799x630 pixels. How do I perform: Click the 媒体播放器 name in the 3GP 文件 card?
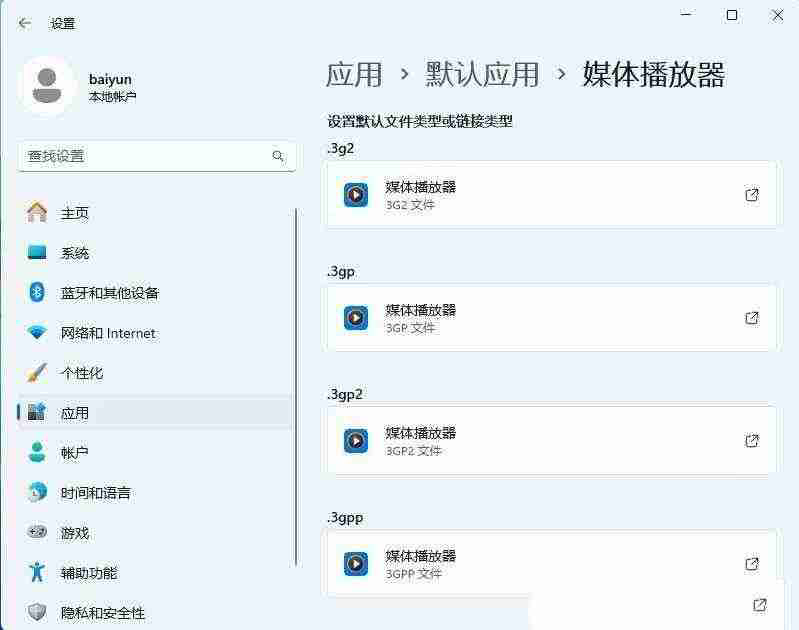point(420,310)
